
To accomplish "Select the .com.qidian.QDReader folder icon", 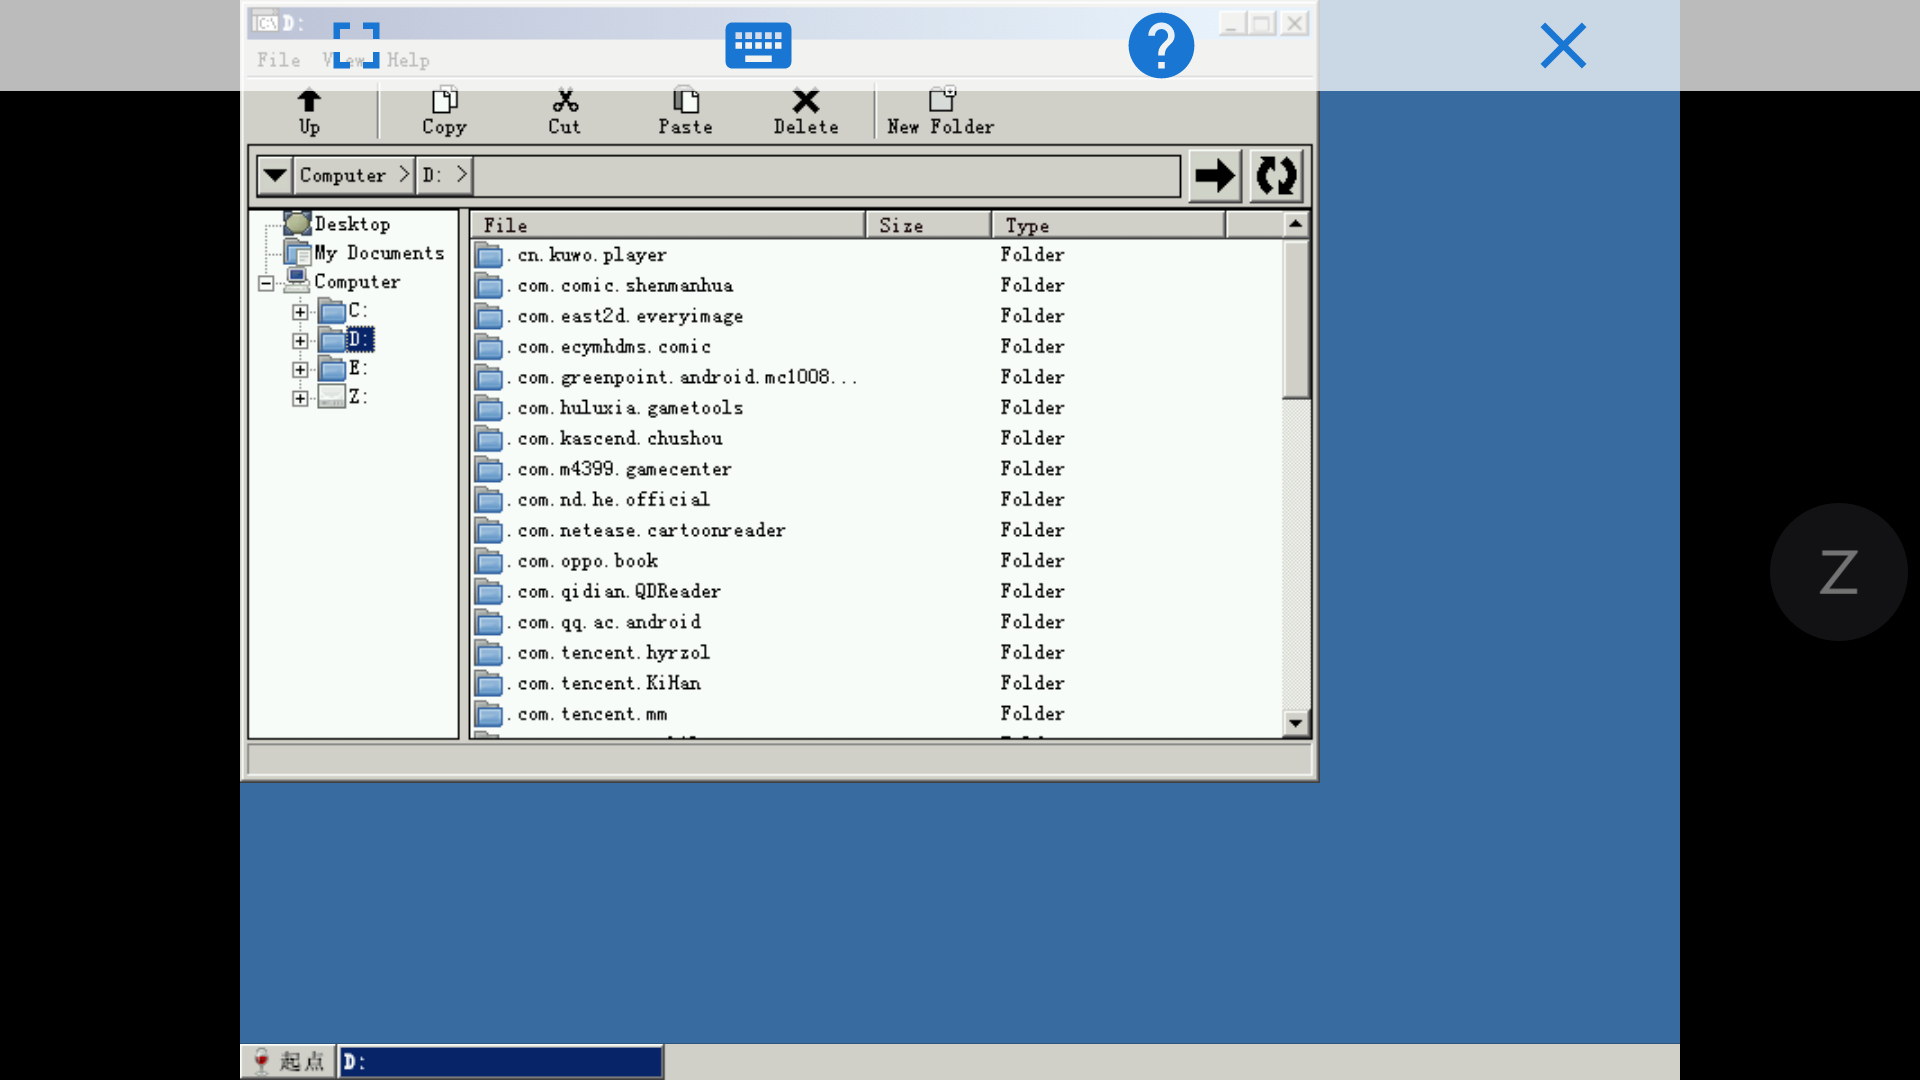I will click(488, 591).
